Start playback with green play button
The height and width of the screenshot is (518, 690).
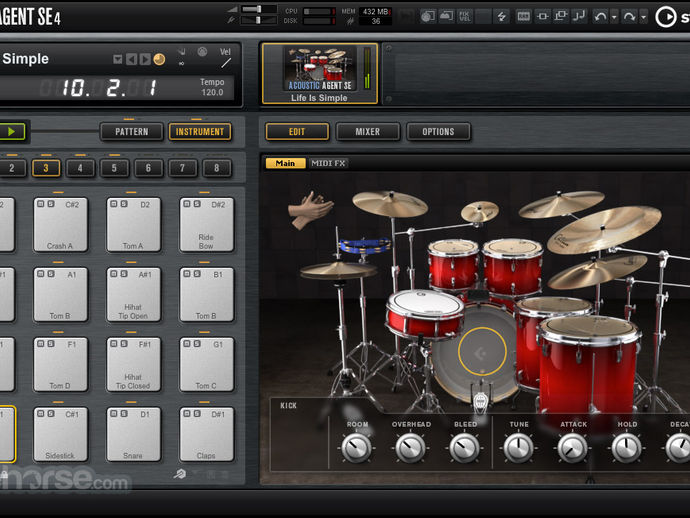point(12,132)
